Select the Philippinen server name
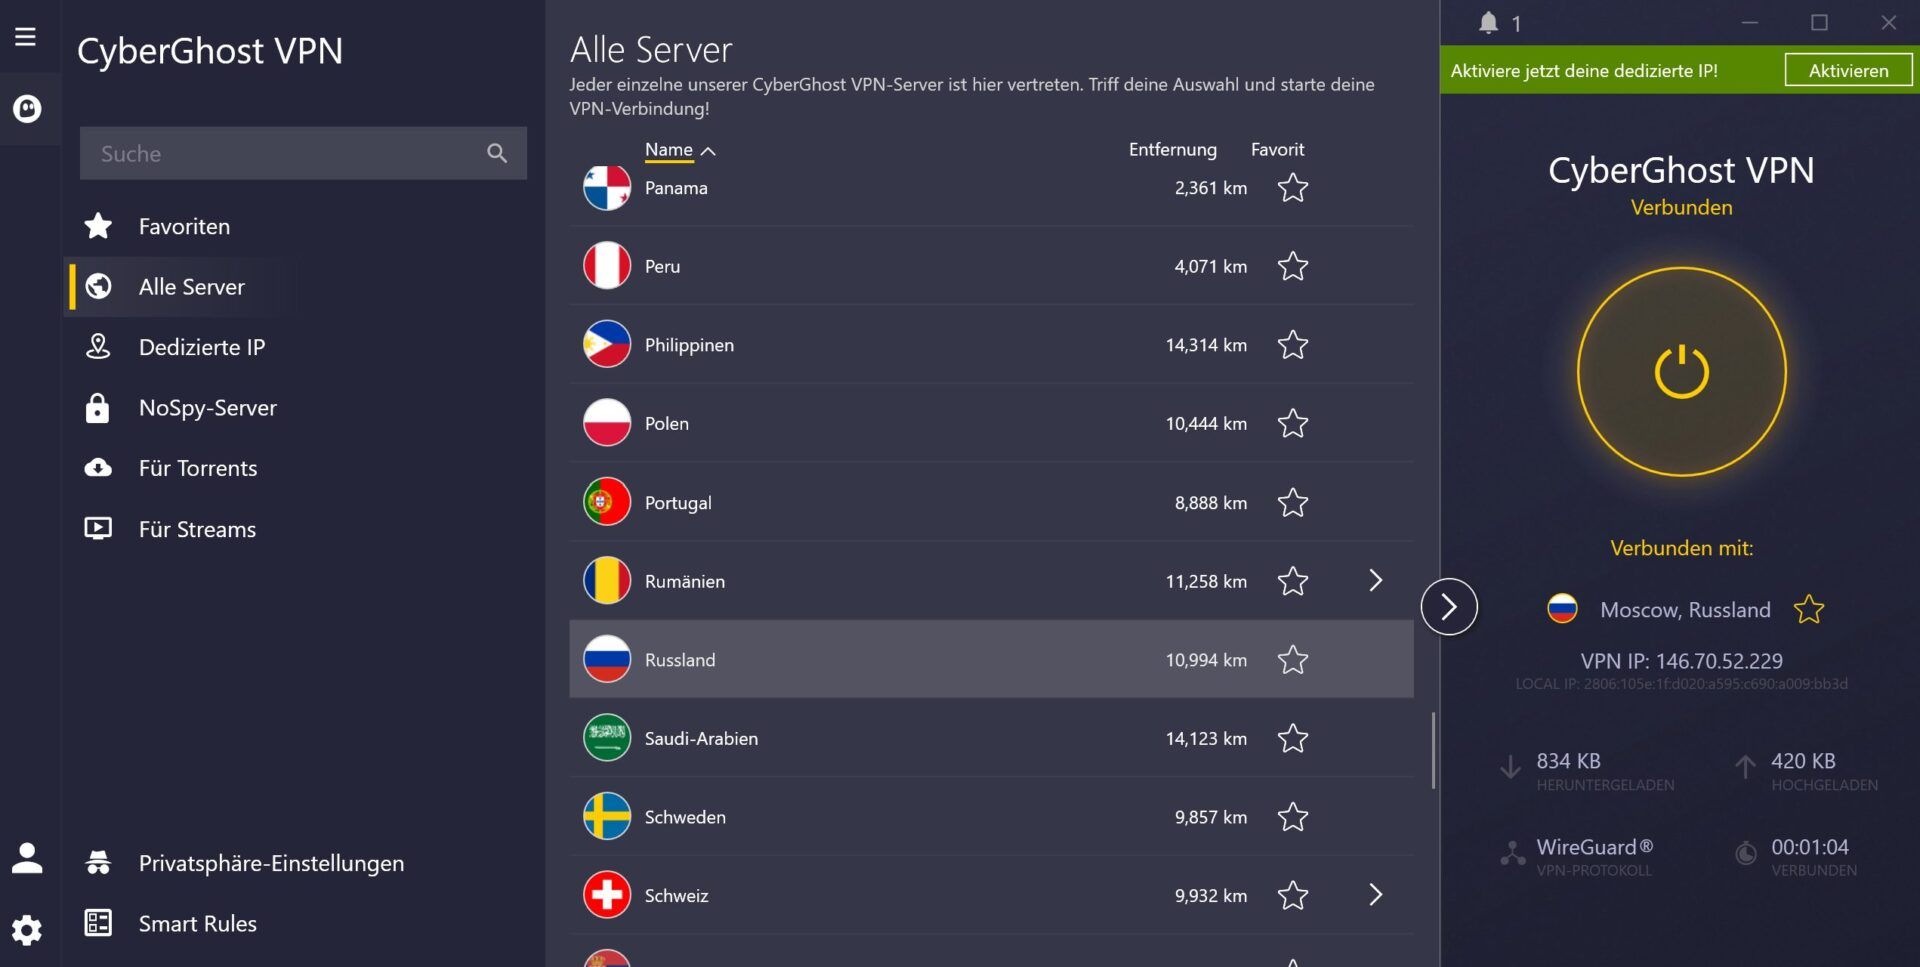 pos(689,345)
